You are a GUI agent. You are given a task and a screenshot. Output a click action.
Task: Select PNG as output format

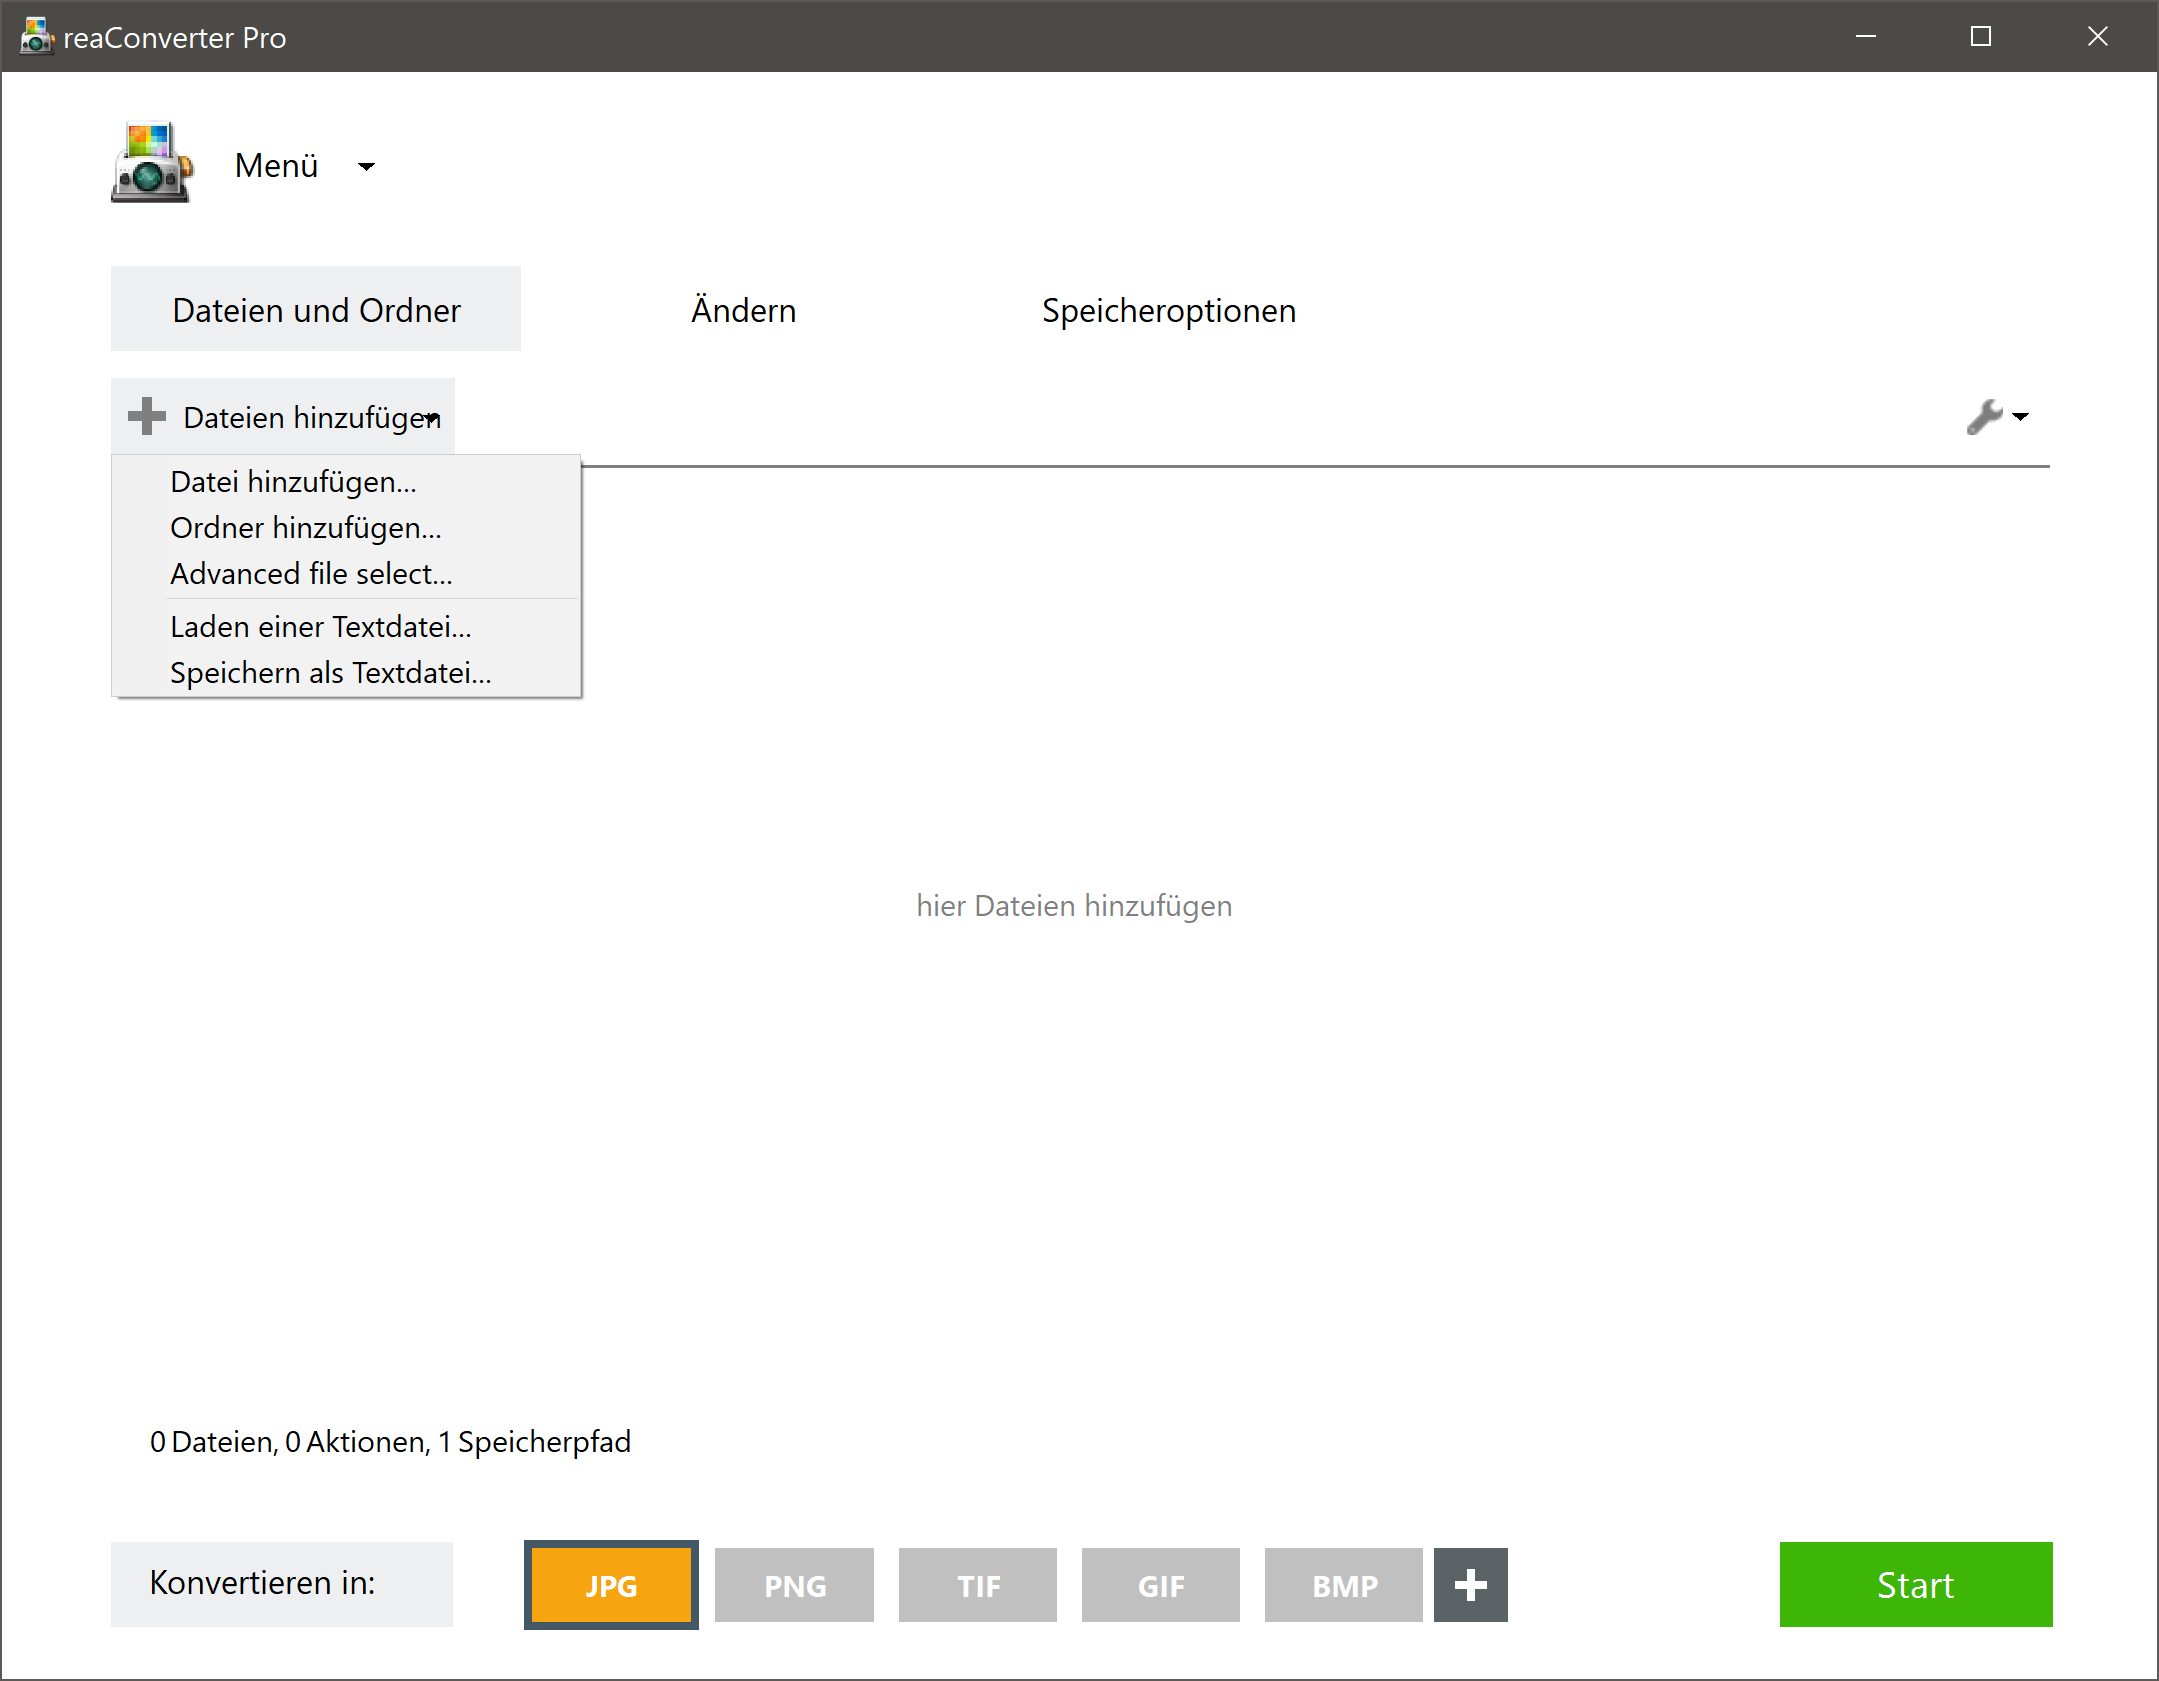point(795,1585)
